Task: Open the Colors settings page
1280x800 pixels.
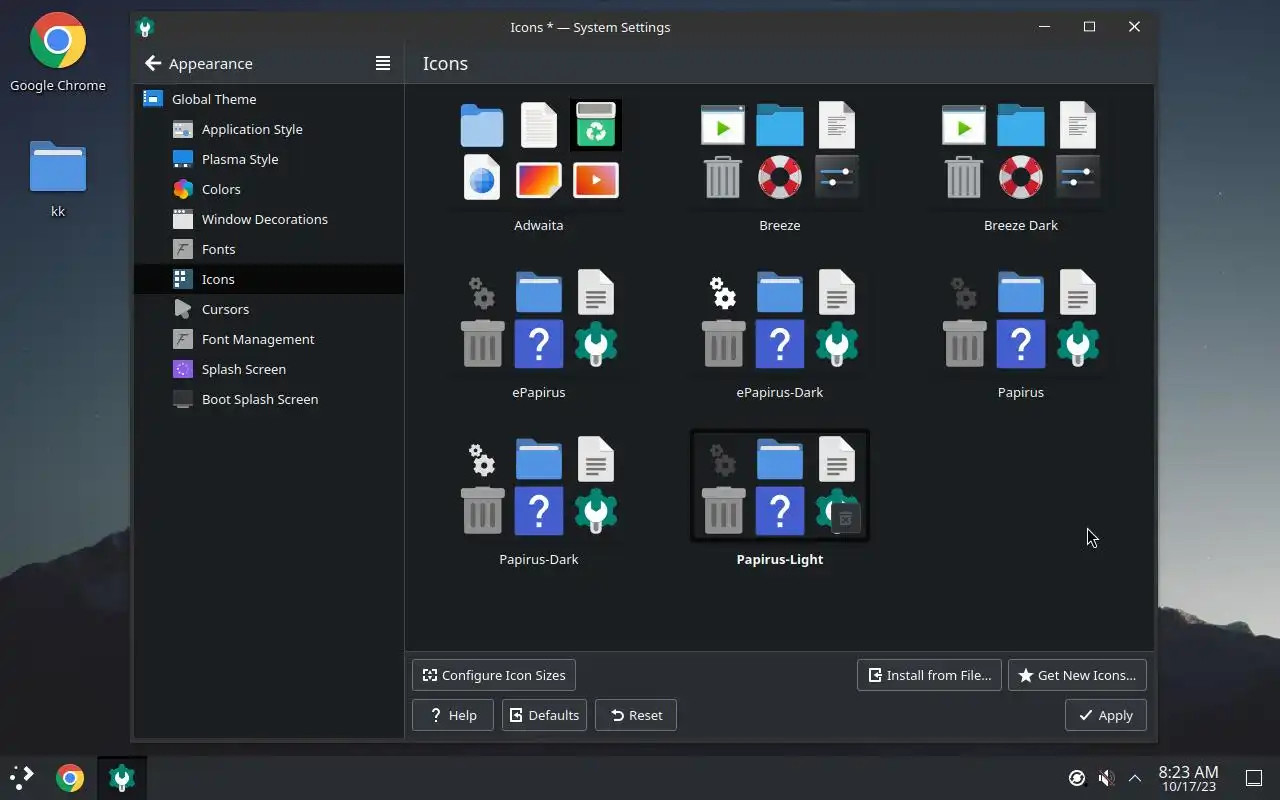Action: 269,189
